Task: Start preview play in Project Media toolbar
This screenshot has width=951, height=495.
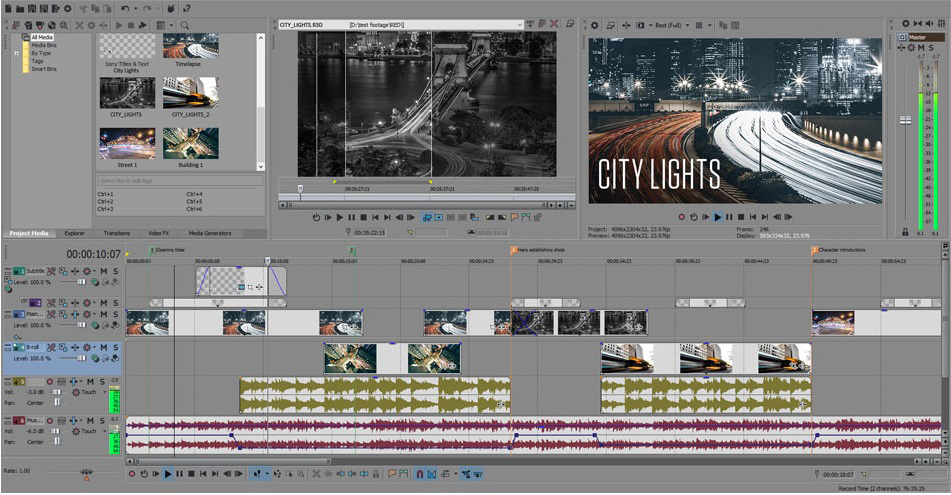Action: click(119, 25)
